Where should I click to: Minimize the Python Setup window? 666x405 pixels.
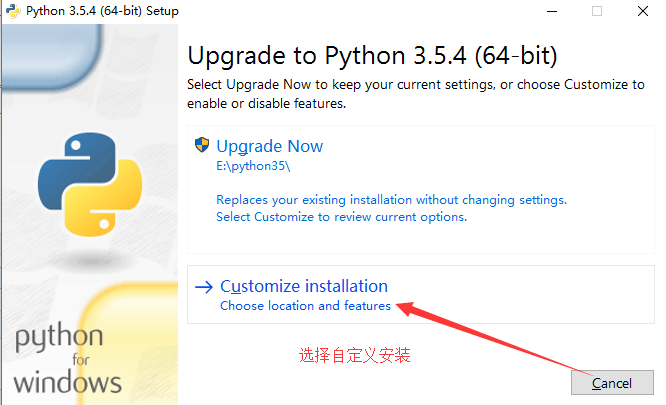coord(552,11)
